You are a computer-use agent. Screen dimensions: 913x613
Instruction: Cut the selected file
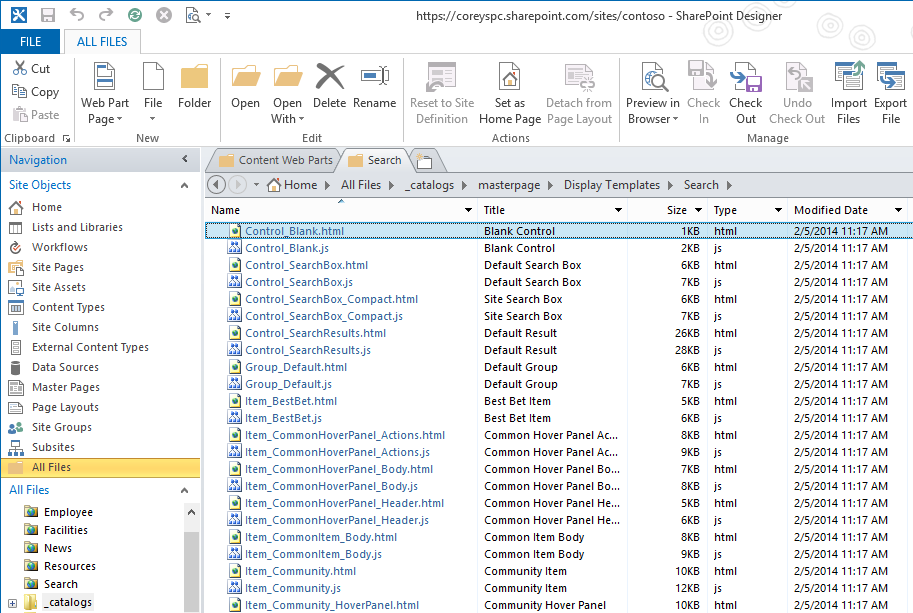coord(31,68)
